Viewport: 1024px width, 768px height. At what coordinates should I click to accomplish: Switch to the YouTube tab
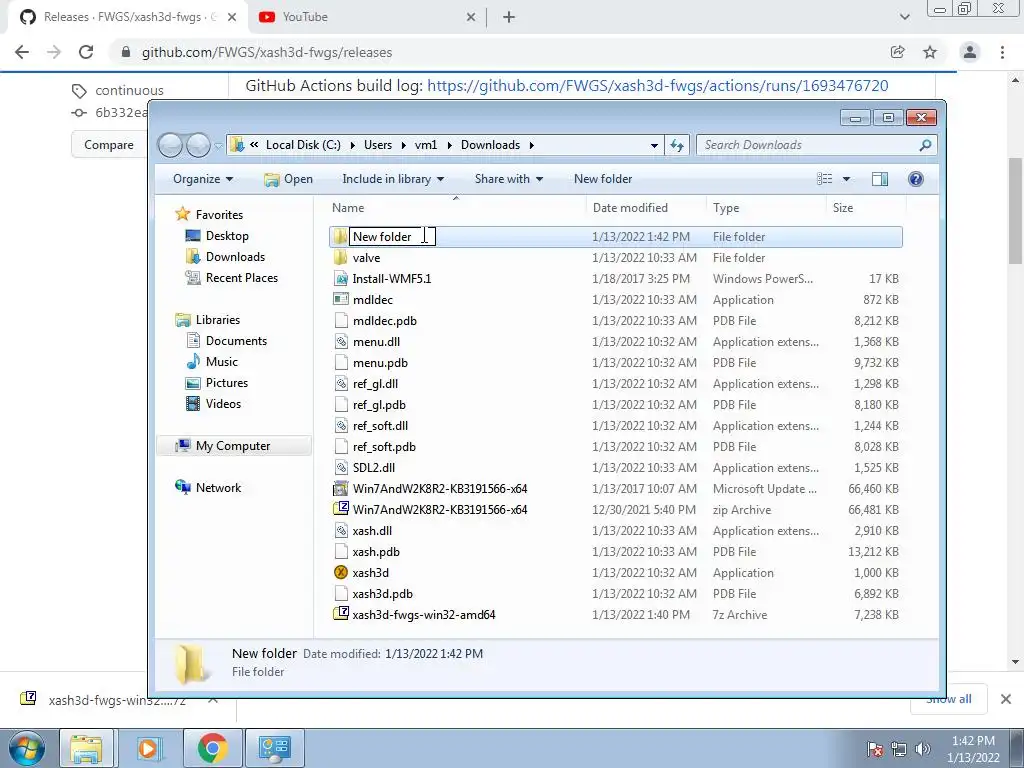(x=366, y=17)
